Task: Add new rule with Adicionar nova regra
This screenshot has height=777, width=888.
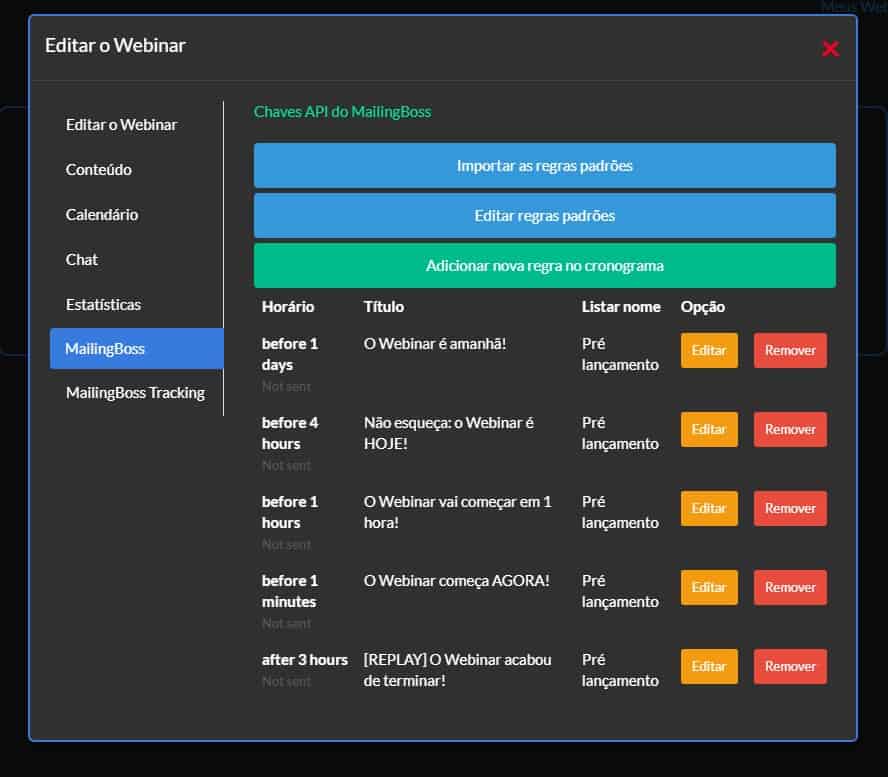Action: tap(544, 266)
